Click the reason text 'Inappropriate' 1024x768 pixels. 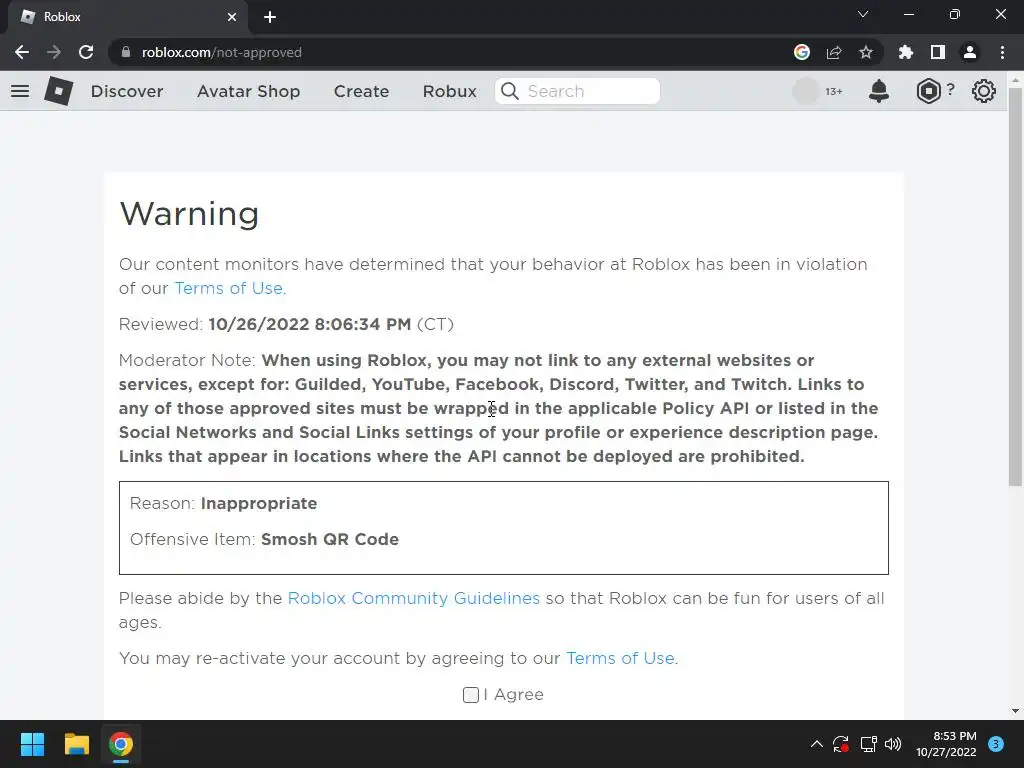click(x=259, y=504)
